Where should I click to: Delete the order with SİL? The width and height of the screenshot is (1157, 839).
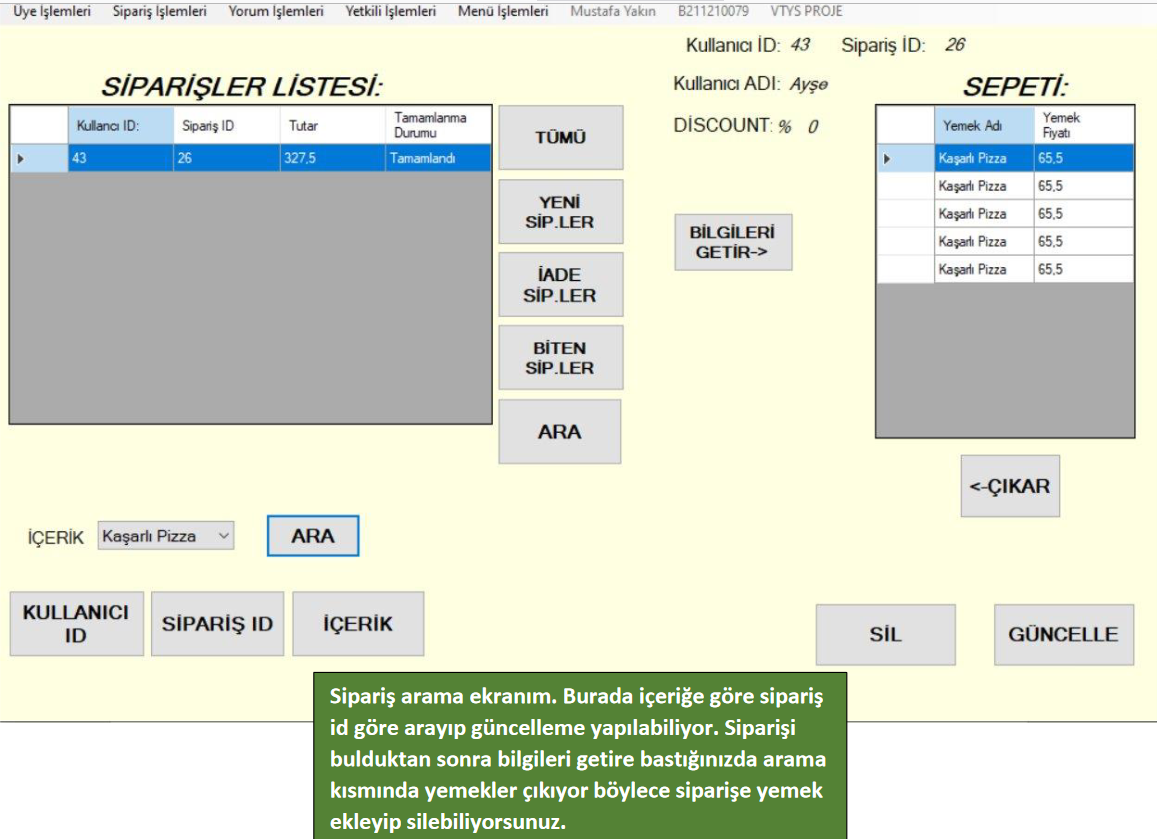pos(885,635)
